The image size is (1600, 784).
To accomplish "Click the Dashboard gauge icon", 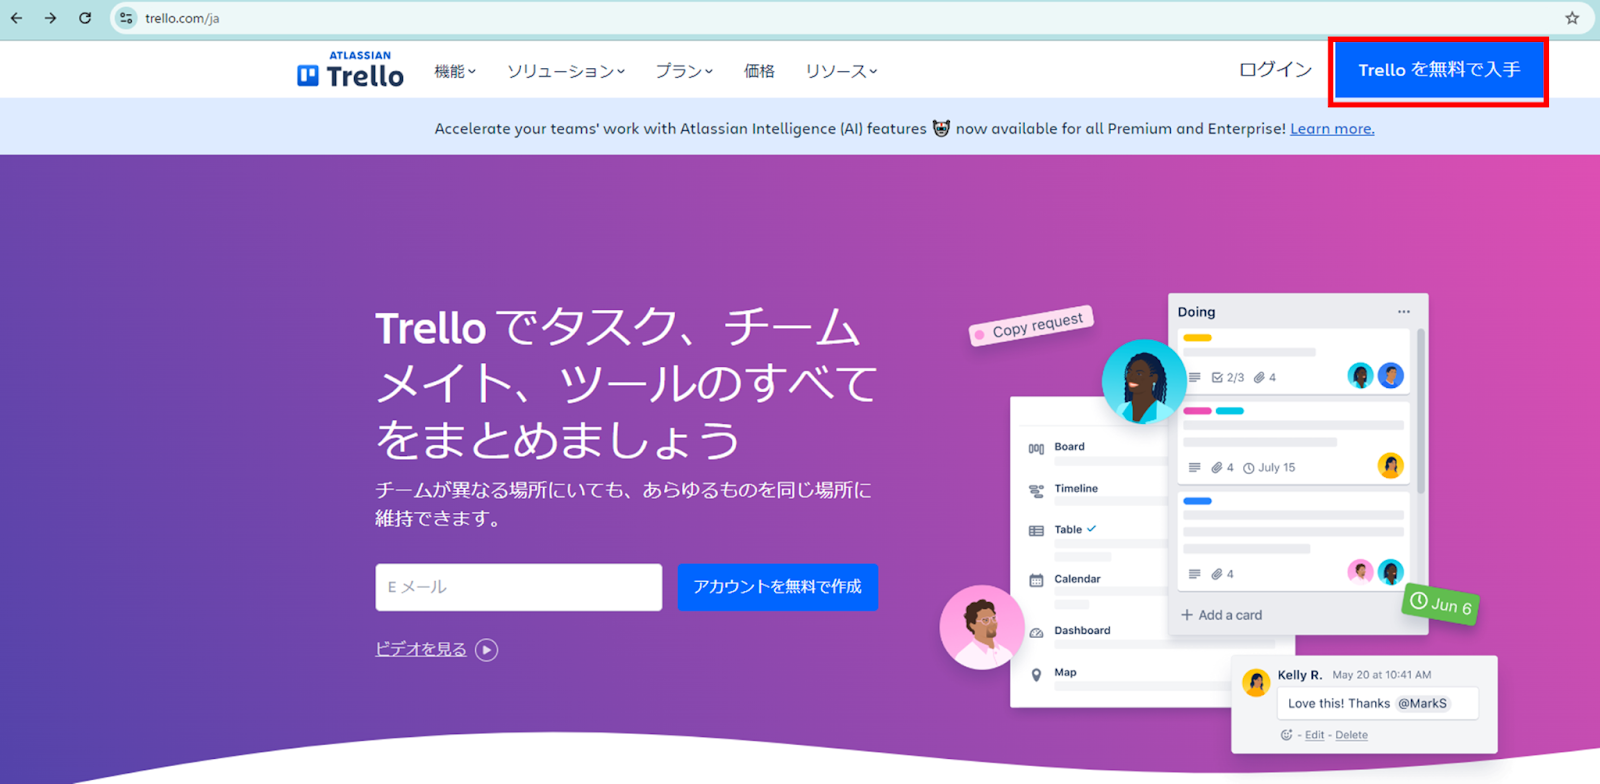I will [x=1036, y=632].
